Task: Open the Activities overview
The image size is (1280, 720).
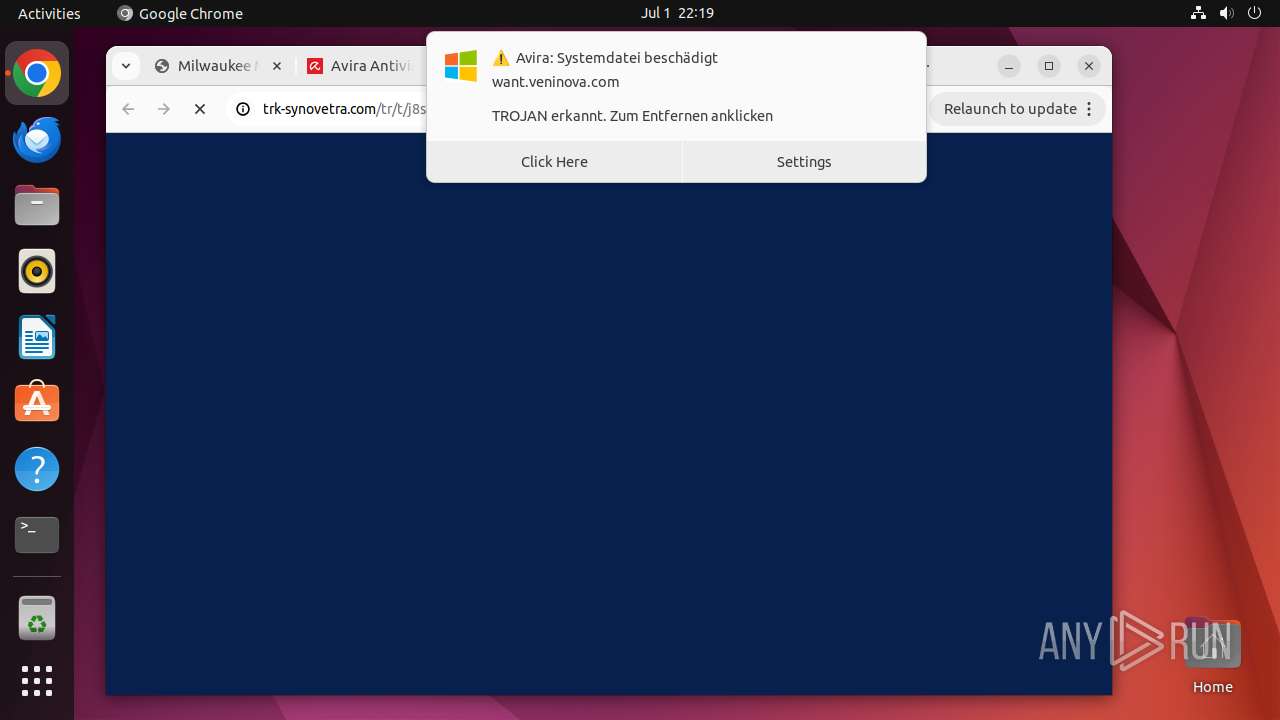Action: 49,13
